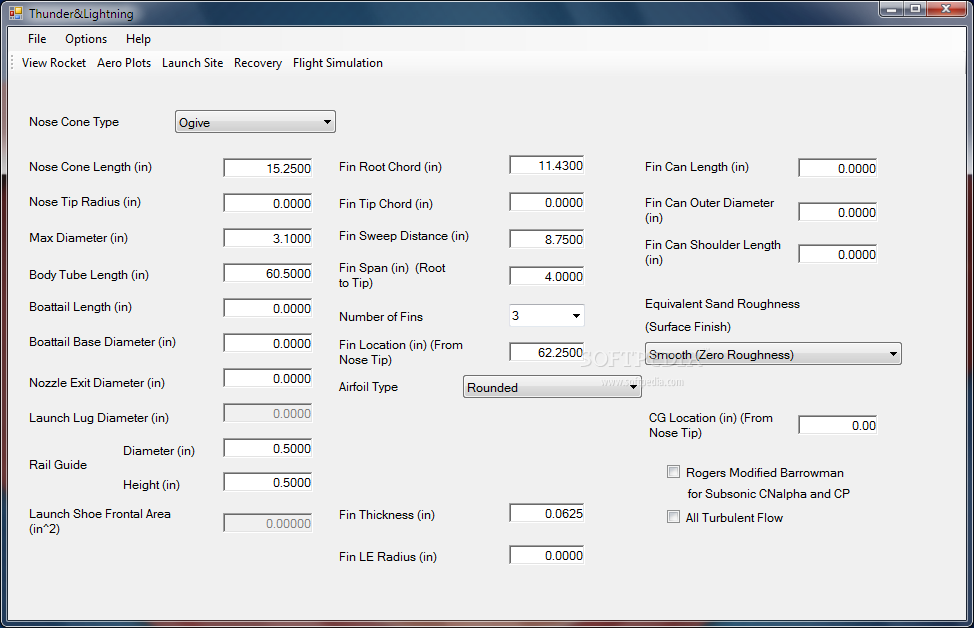Focus the Body Tube Length field
974x628 pixels.
tap(268, 273)
